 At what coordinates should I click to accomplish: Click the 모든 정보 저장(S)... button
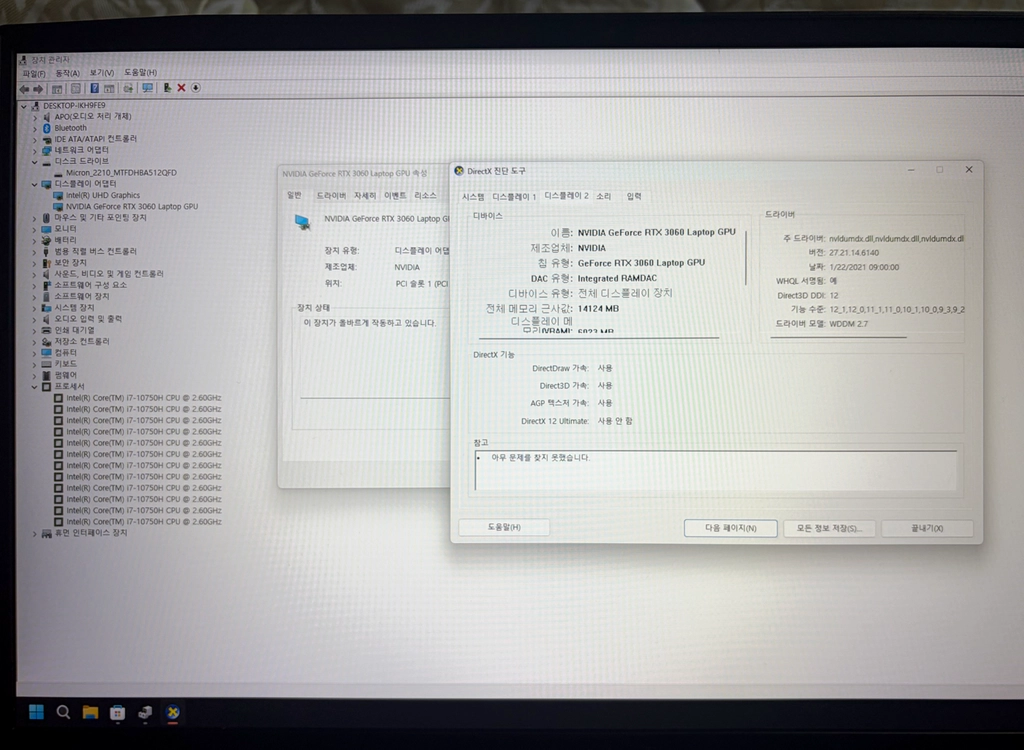829,528
